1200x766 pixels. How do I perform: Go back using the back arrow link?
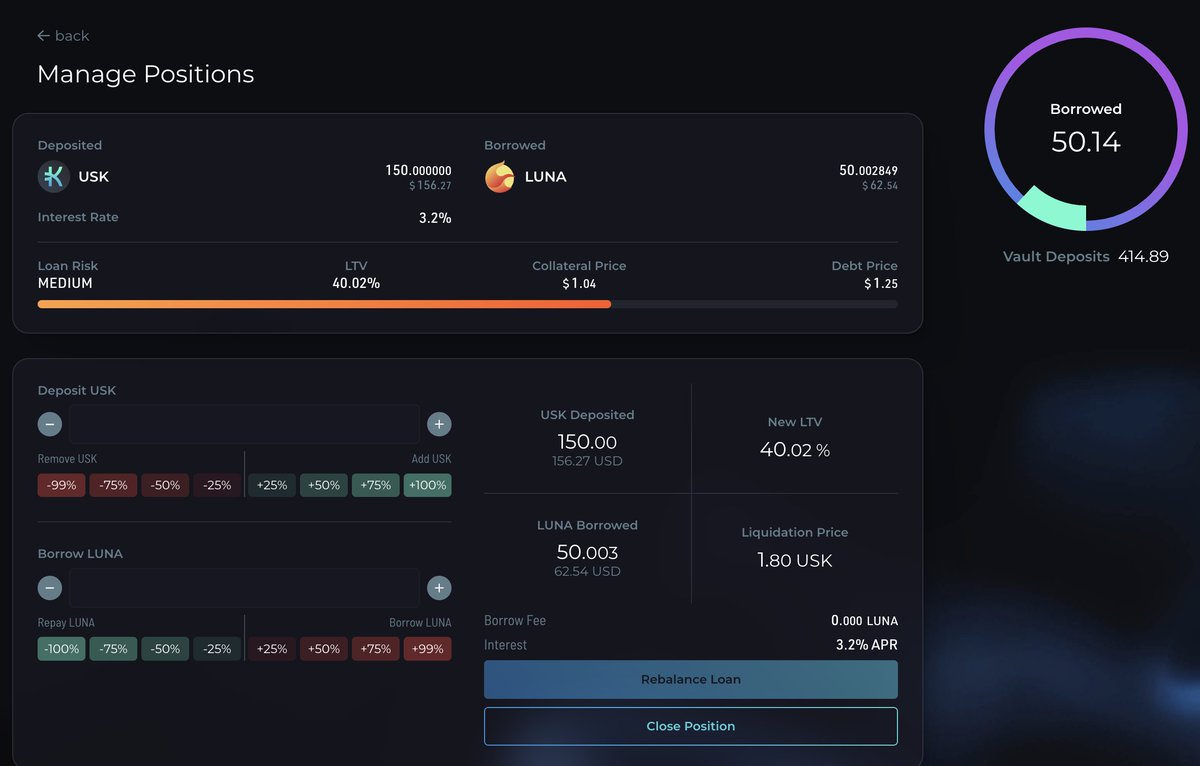tap(63, 36)
